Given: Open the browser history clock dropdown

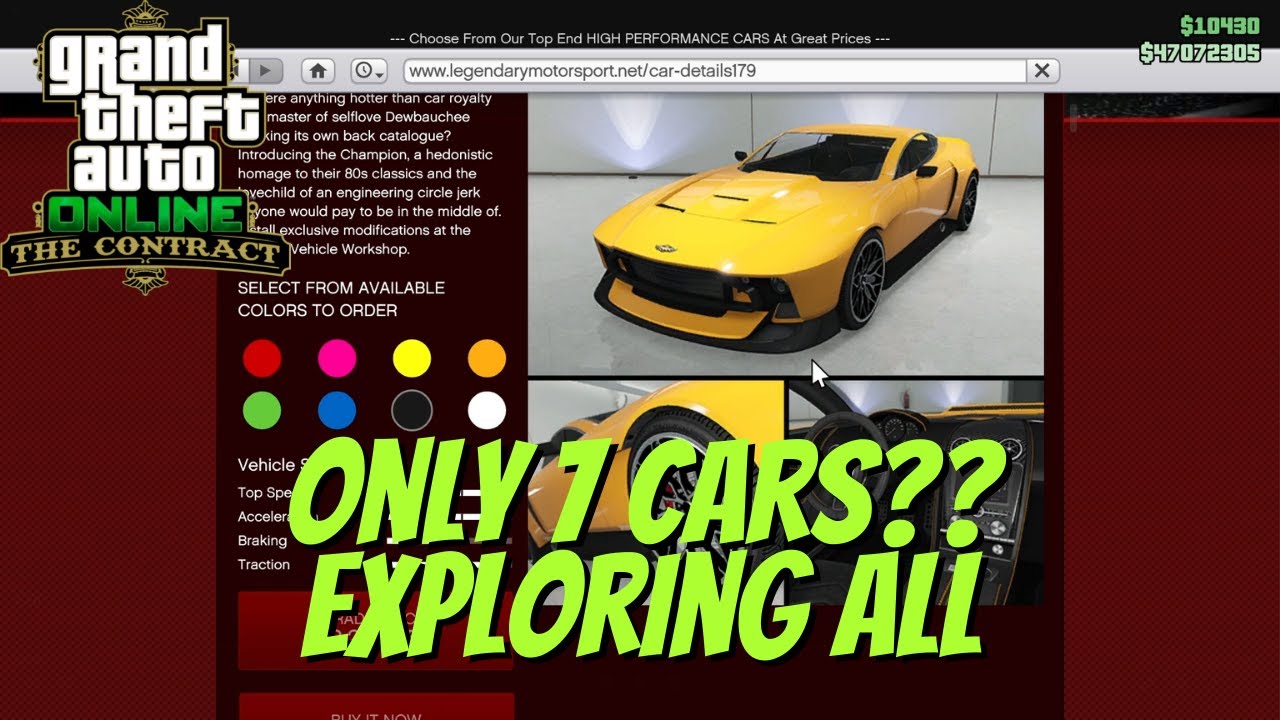Looking at the screenshot, I should coord(368,71).
